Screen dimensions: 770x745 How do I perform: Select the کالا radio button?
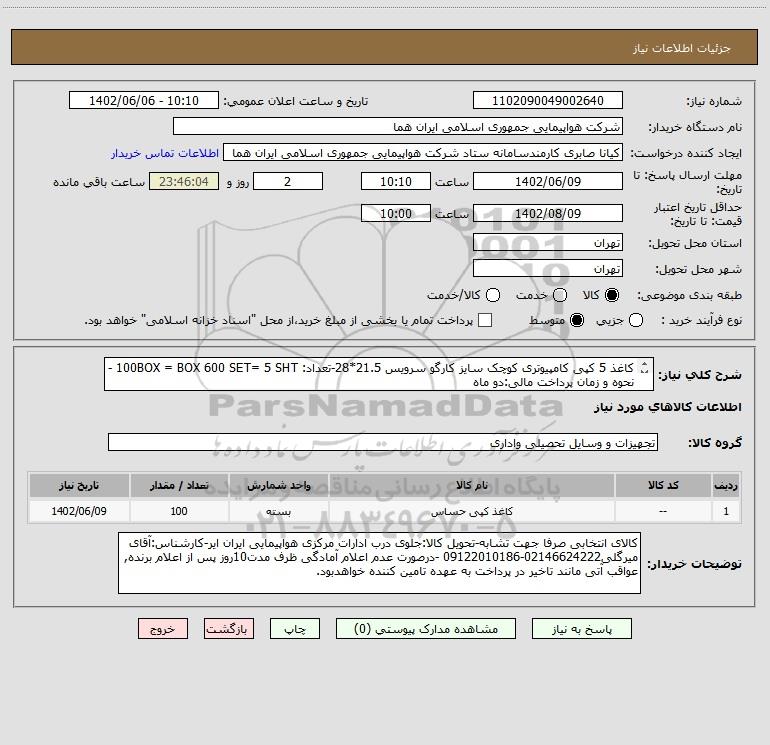(612, 295)
